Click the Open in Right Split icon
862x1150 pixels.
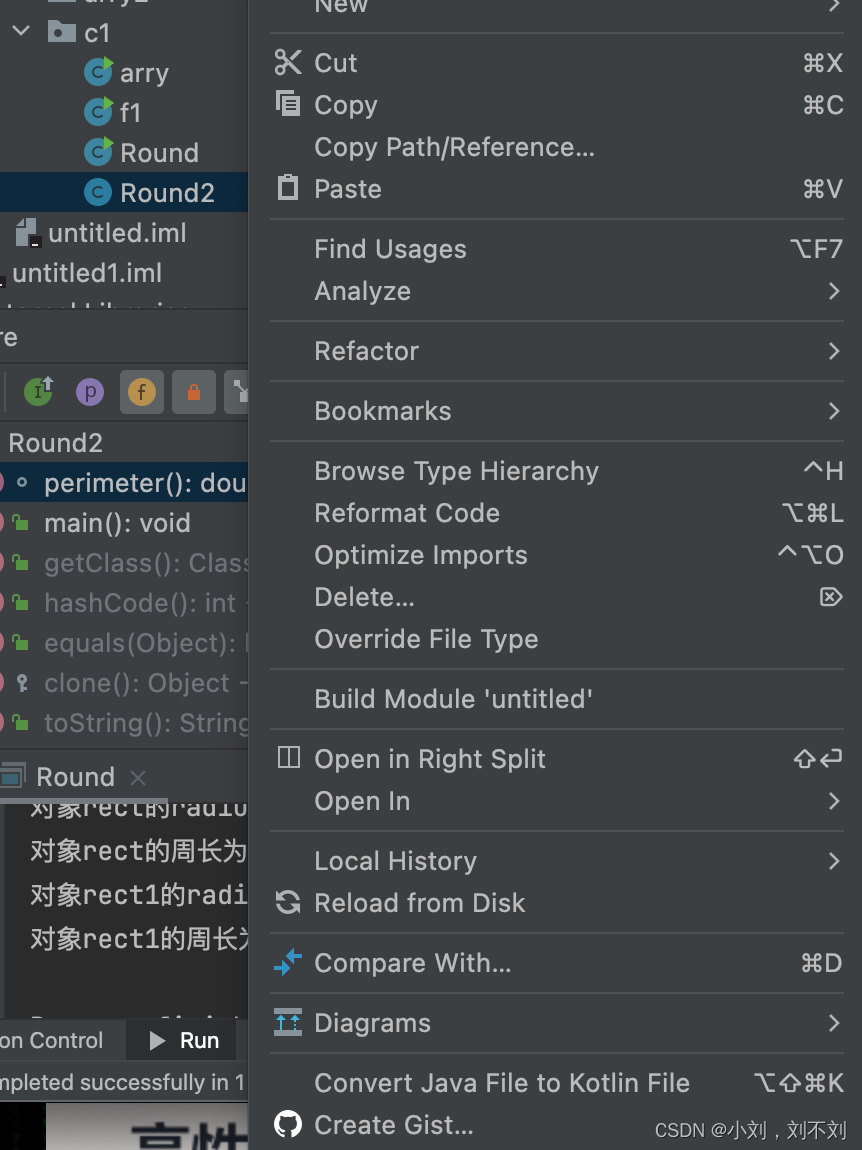287,758
